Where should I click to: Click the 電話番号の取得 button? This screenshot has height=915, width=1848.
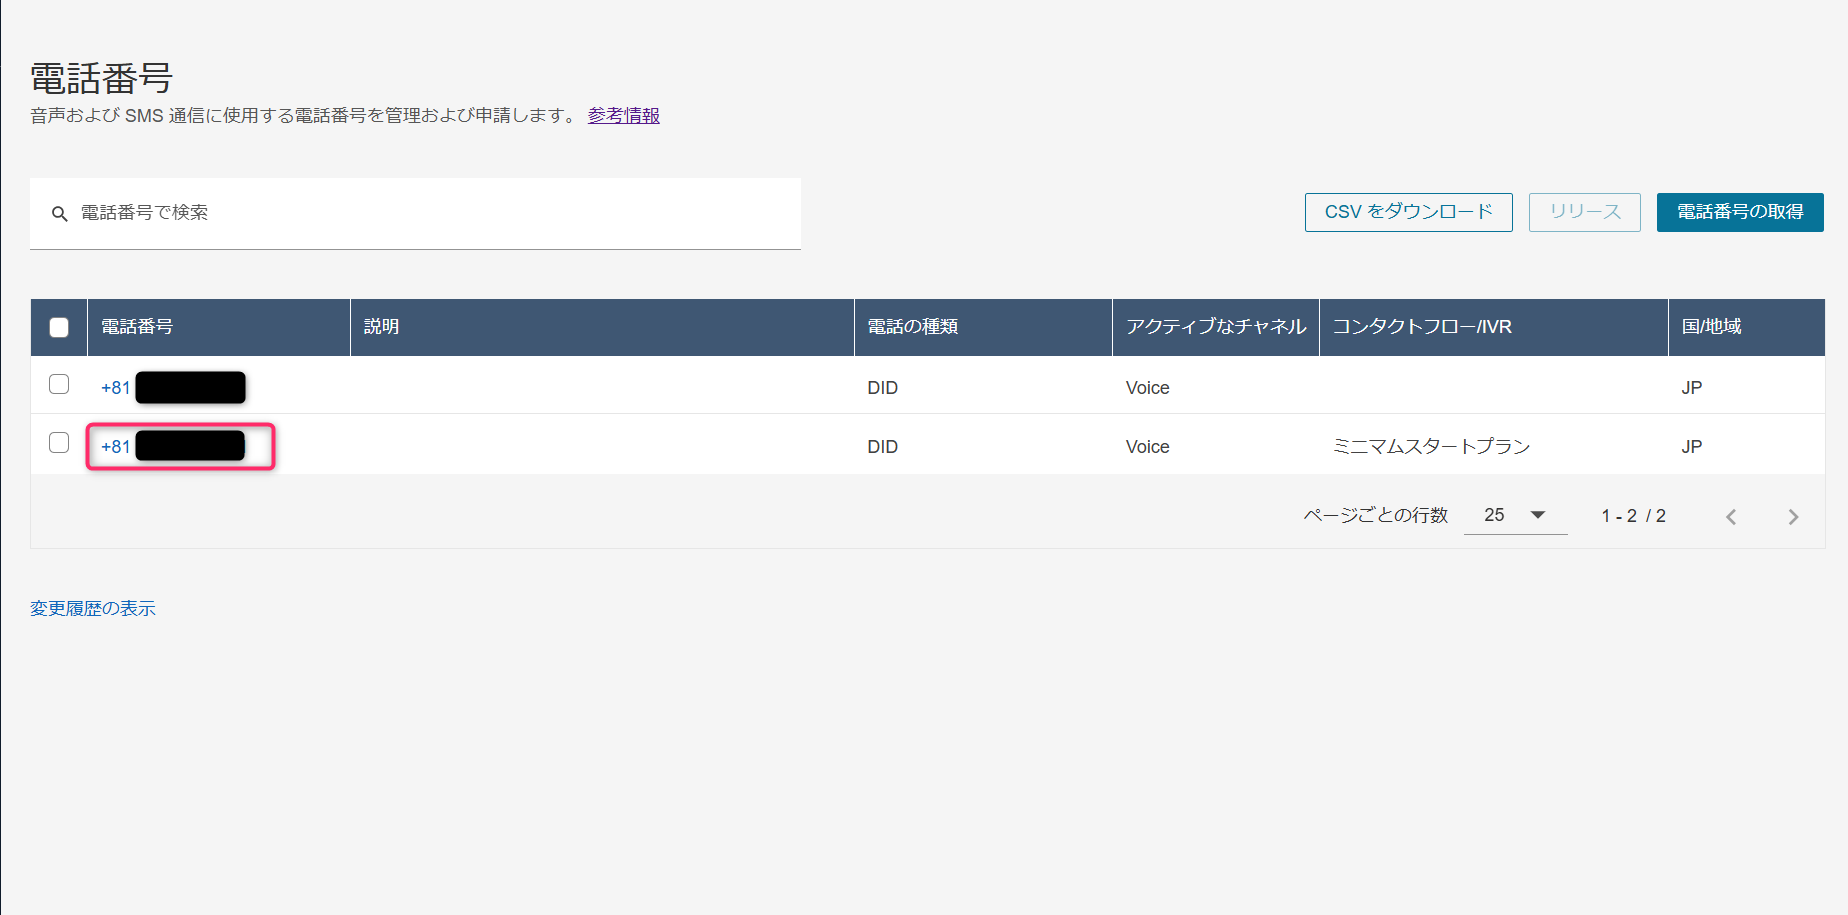pos(1739,212)
